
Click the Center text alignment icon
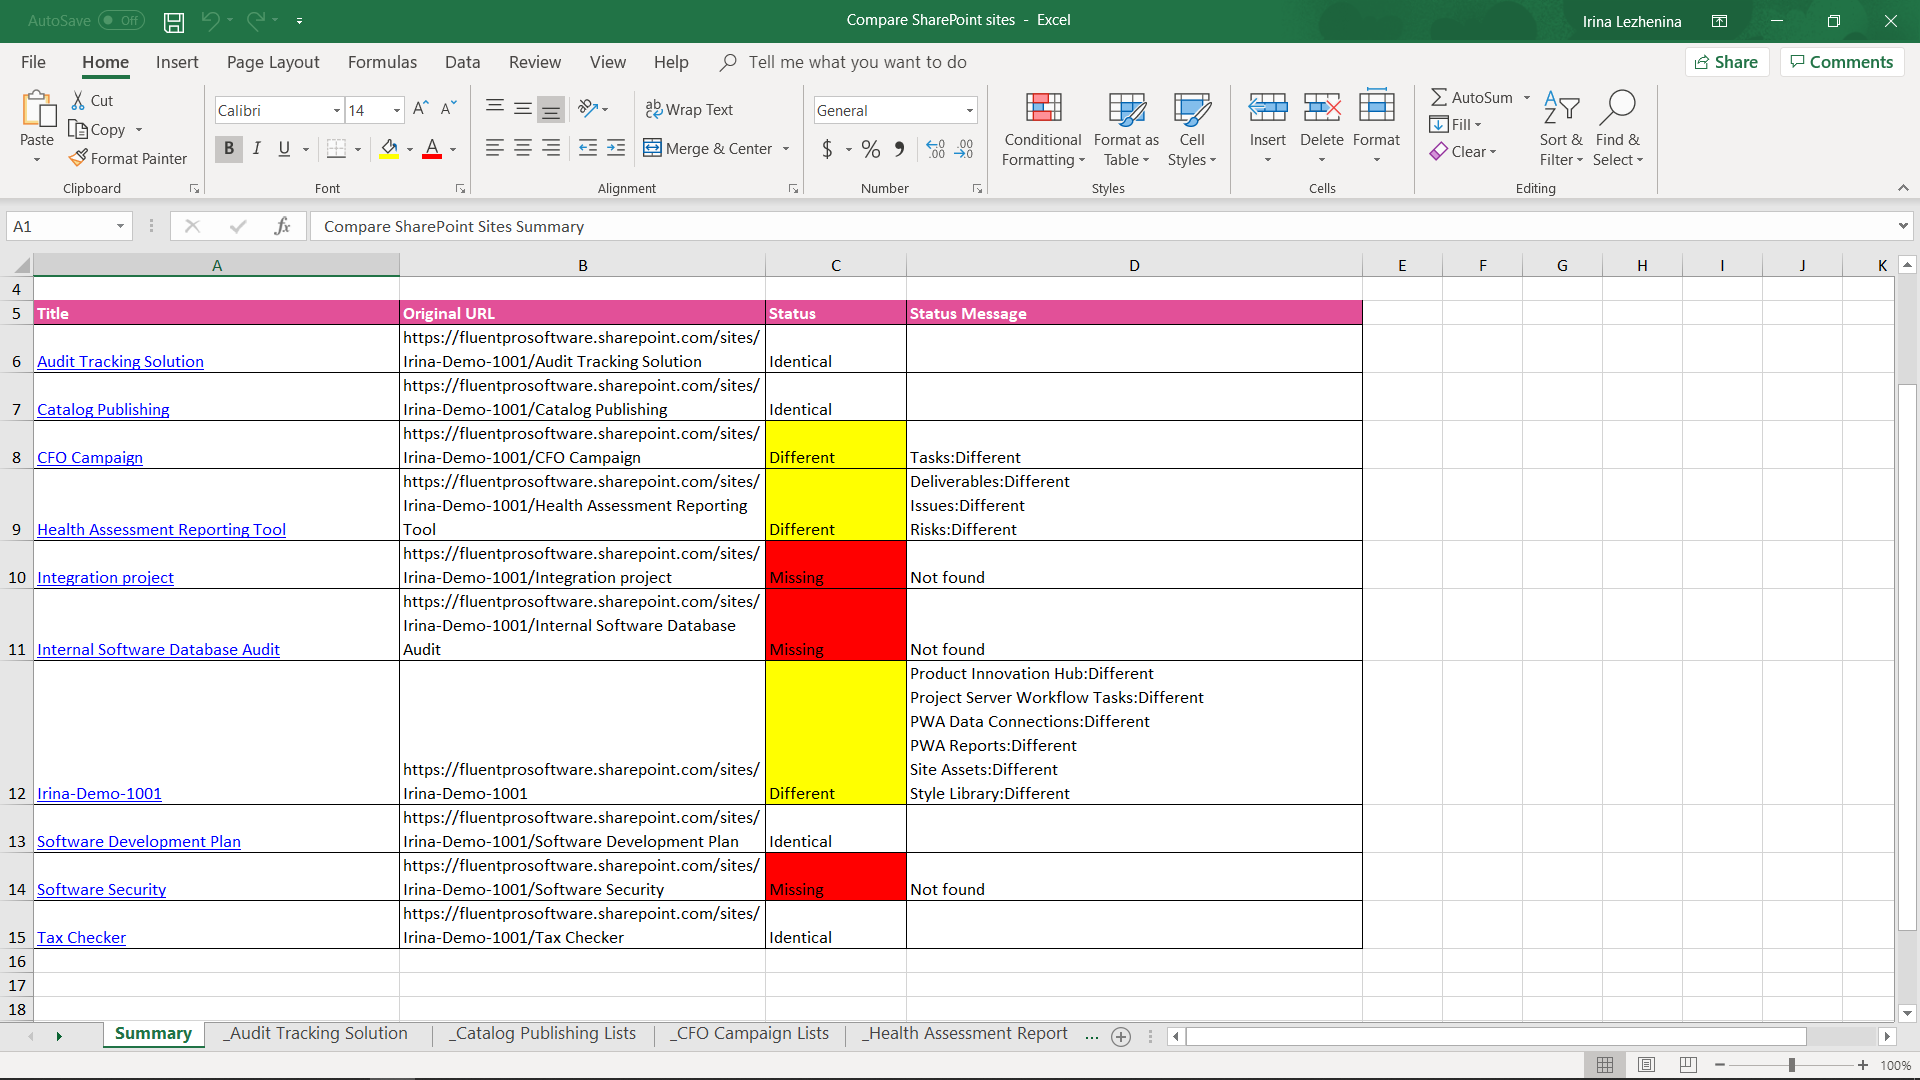(523, 148)
